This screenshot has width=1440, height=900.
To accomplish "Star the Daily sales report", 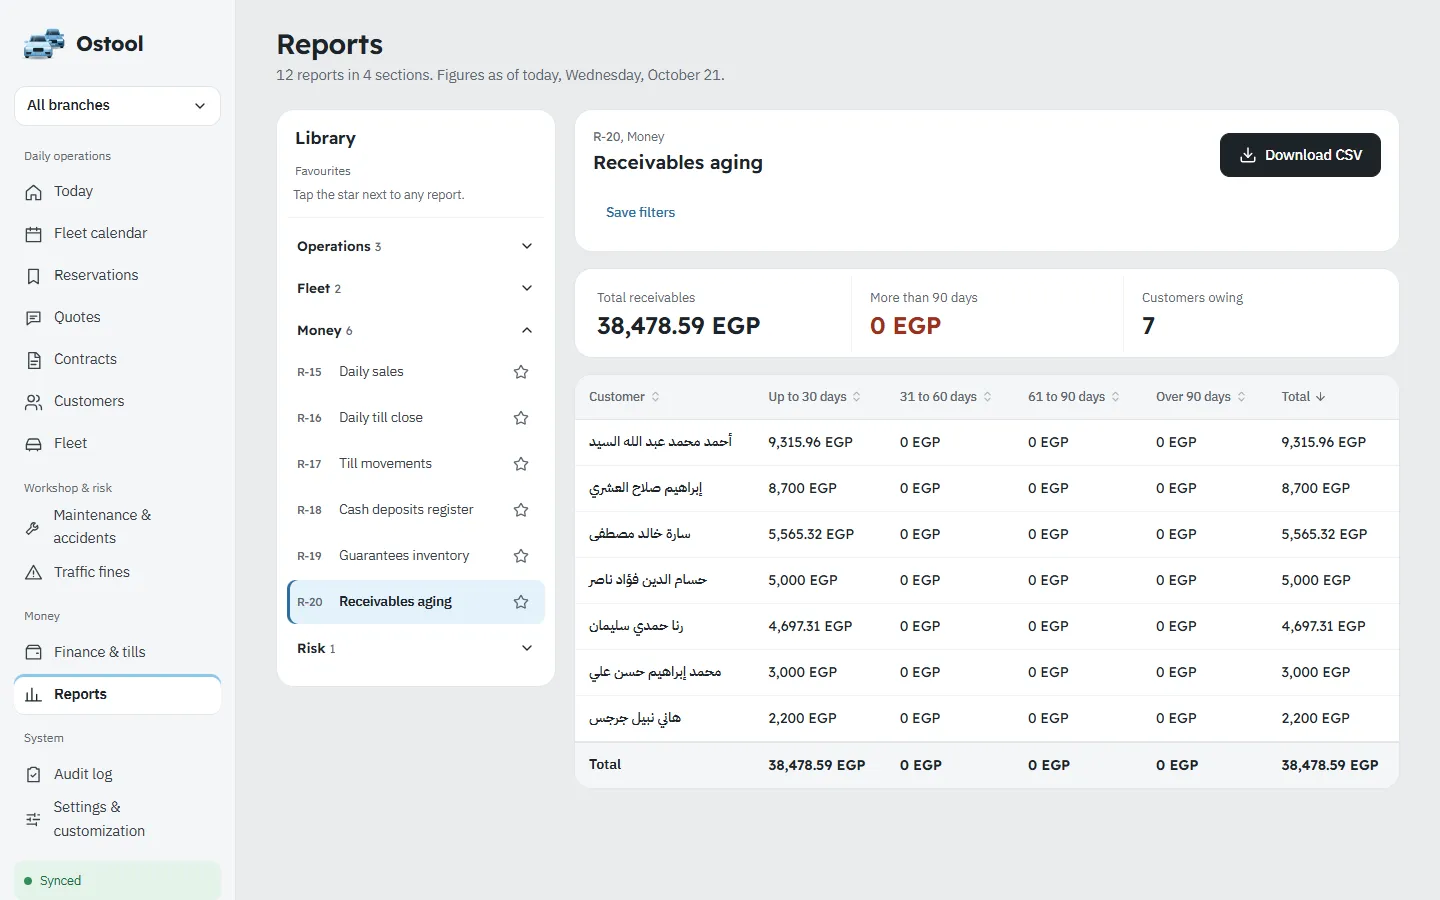I will coord(521,372).
